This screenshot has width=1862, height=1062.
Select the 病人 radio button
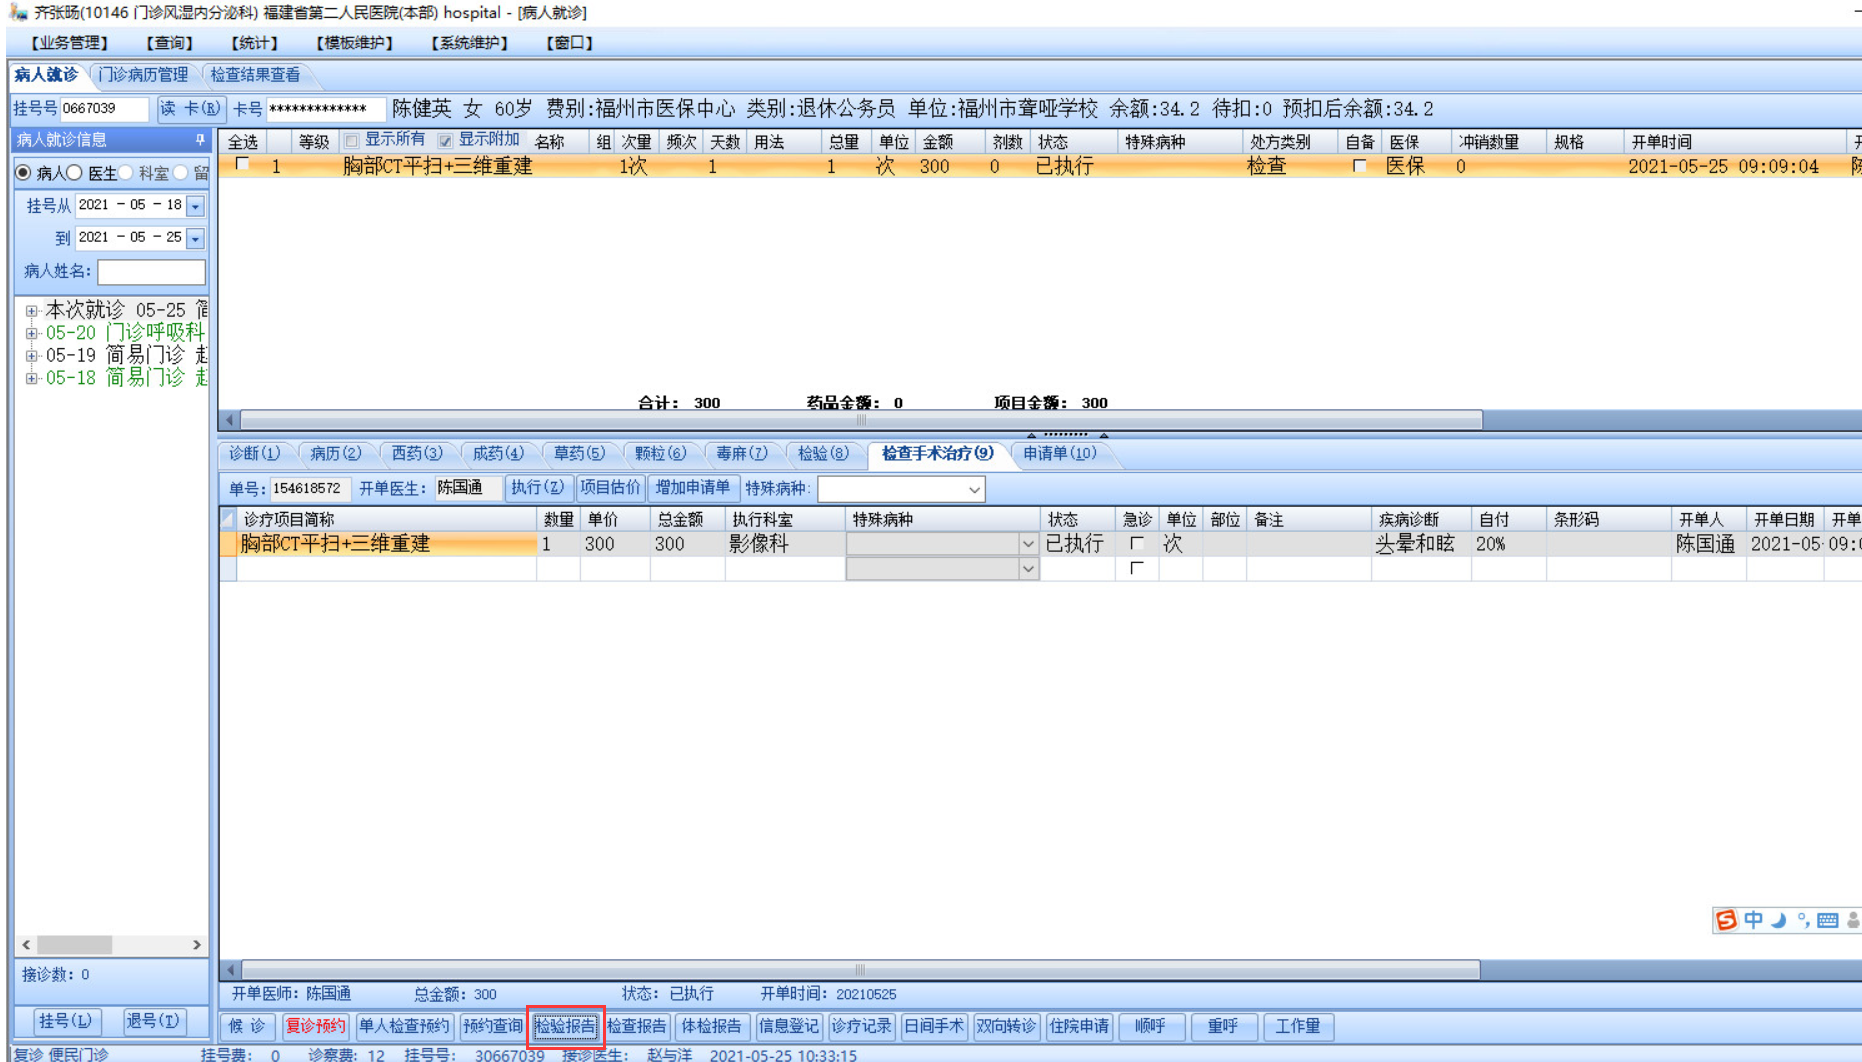tap(23, 173)
